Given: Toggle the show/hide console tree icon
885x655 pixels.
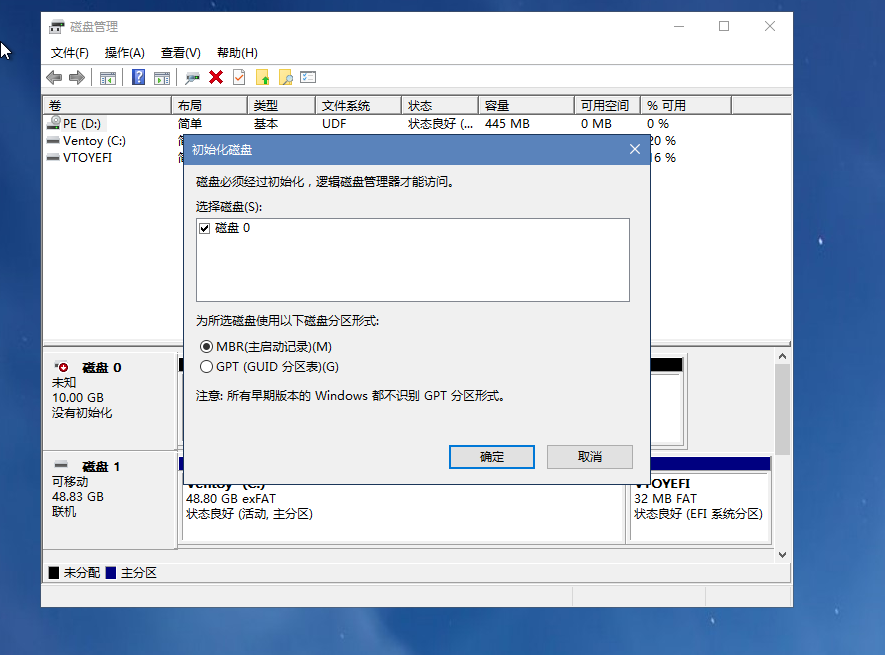Looking at the screenshot, I should pos(107,78).
